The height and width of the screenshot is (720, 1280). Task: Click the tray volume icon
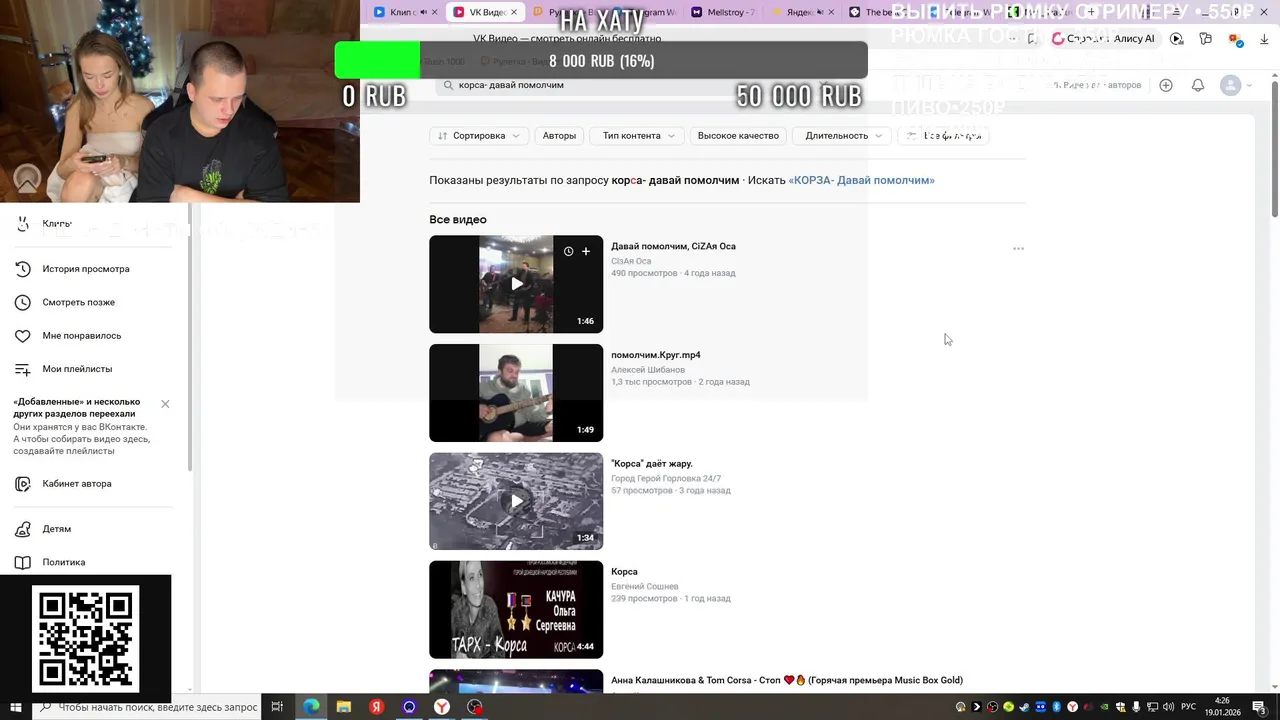pos(1168,707)
